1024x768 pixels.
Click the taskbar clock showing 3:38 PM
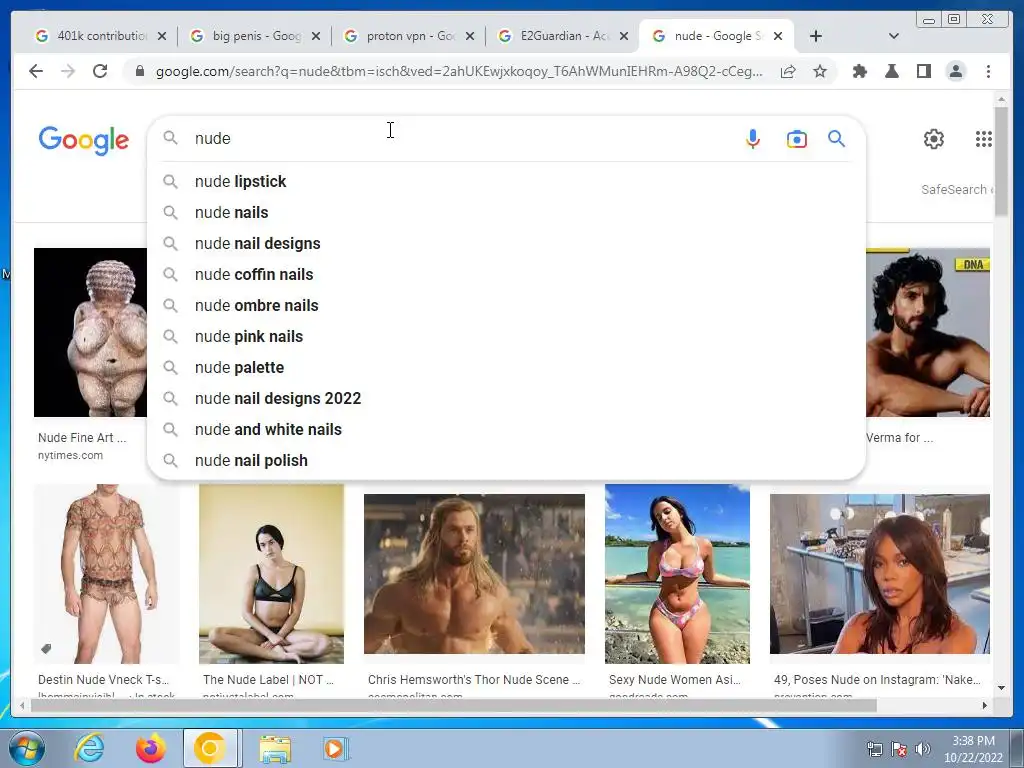pos(973,749)
